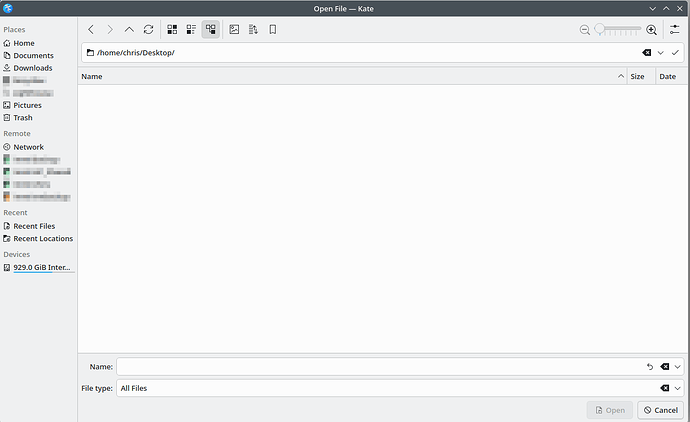Screen dimensions: 690x422
Task: Toggle the detailed tree view mode
Action: pyautogui.click(x=211, y=30)
